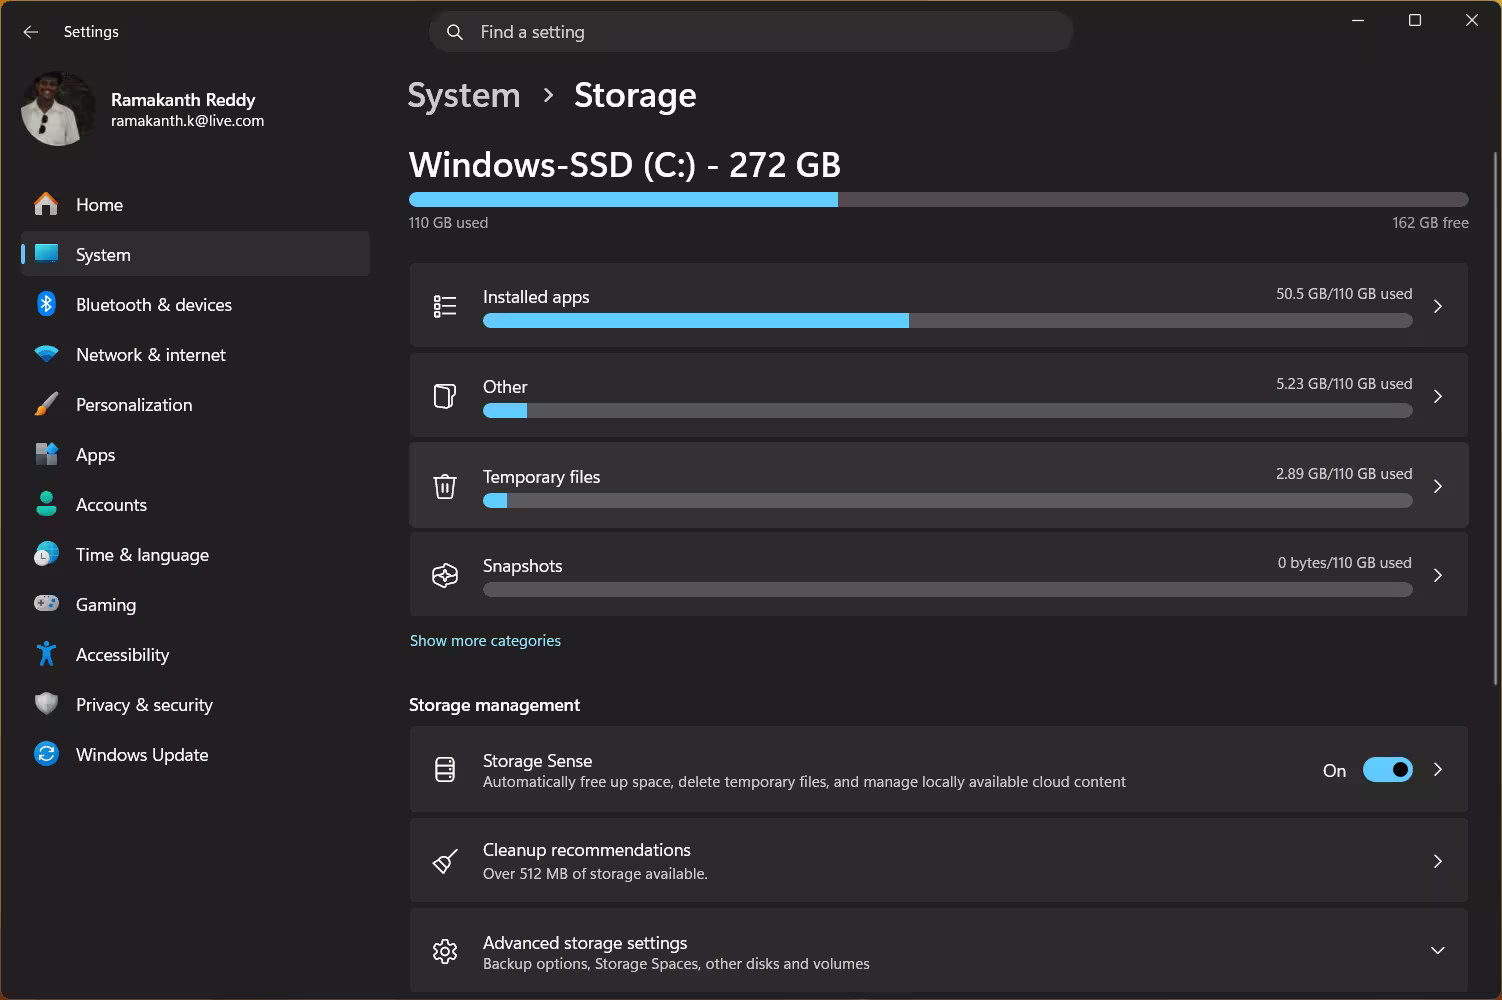Image resolution: width=1502 pixels, height=1000 pixels.
Task: Click the ramakanth.k@live.com email text
Action: tap(187, 121)
